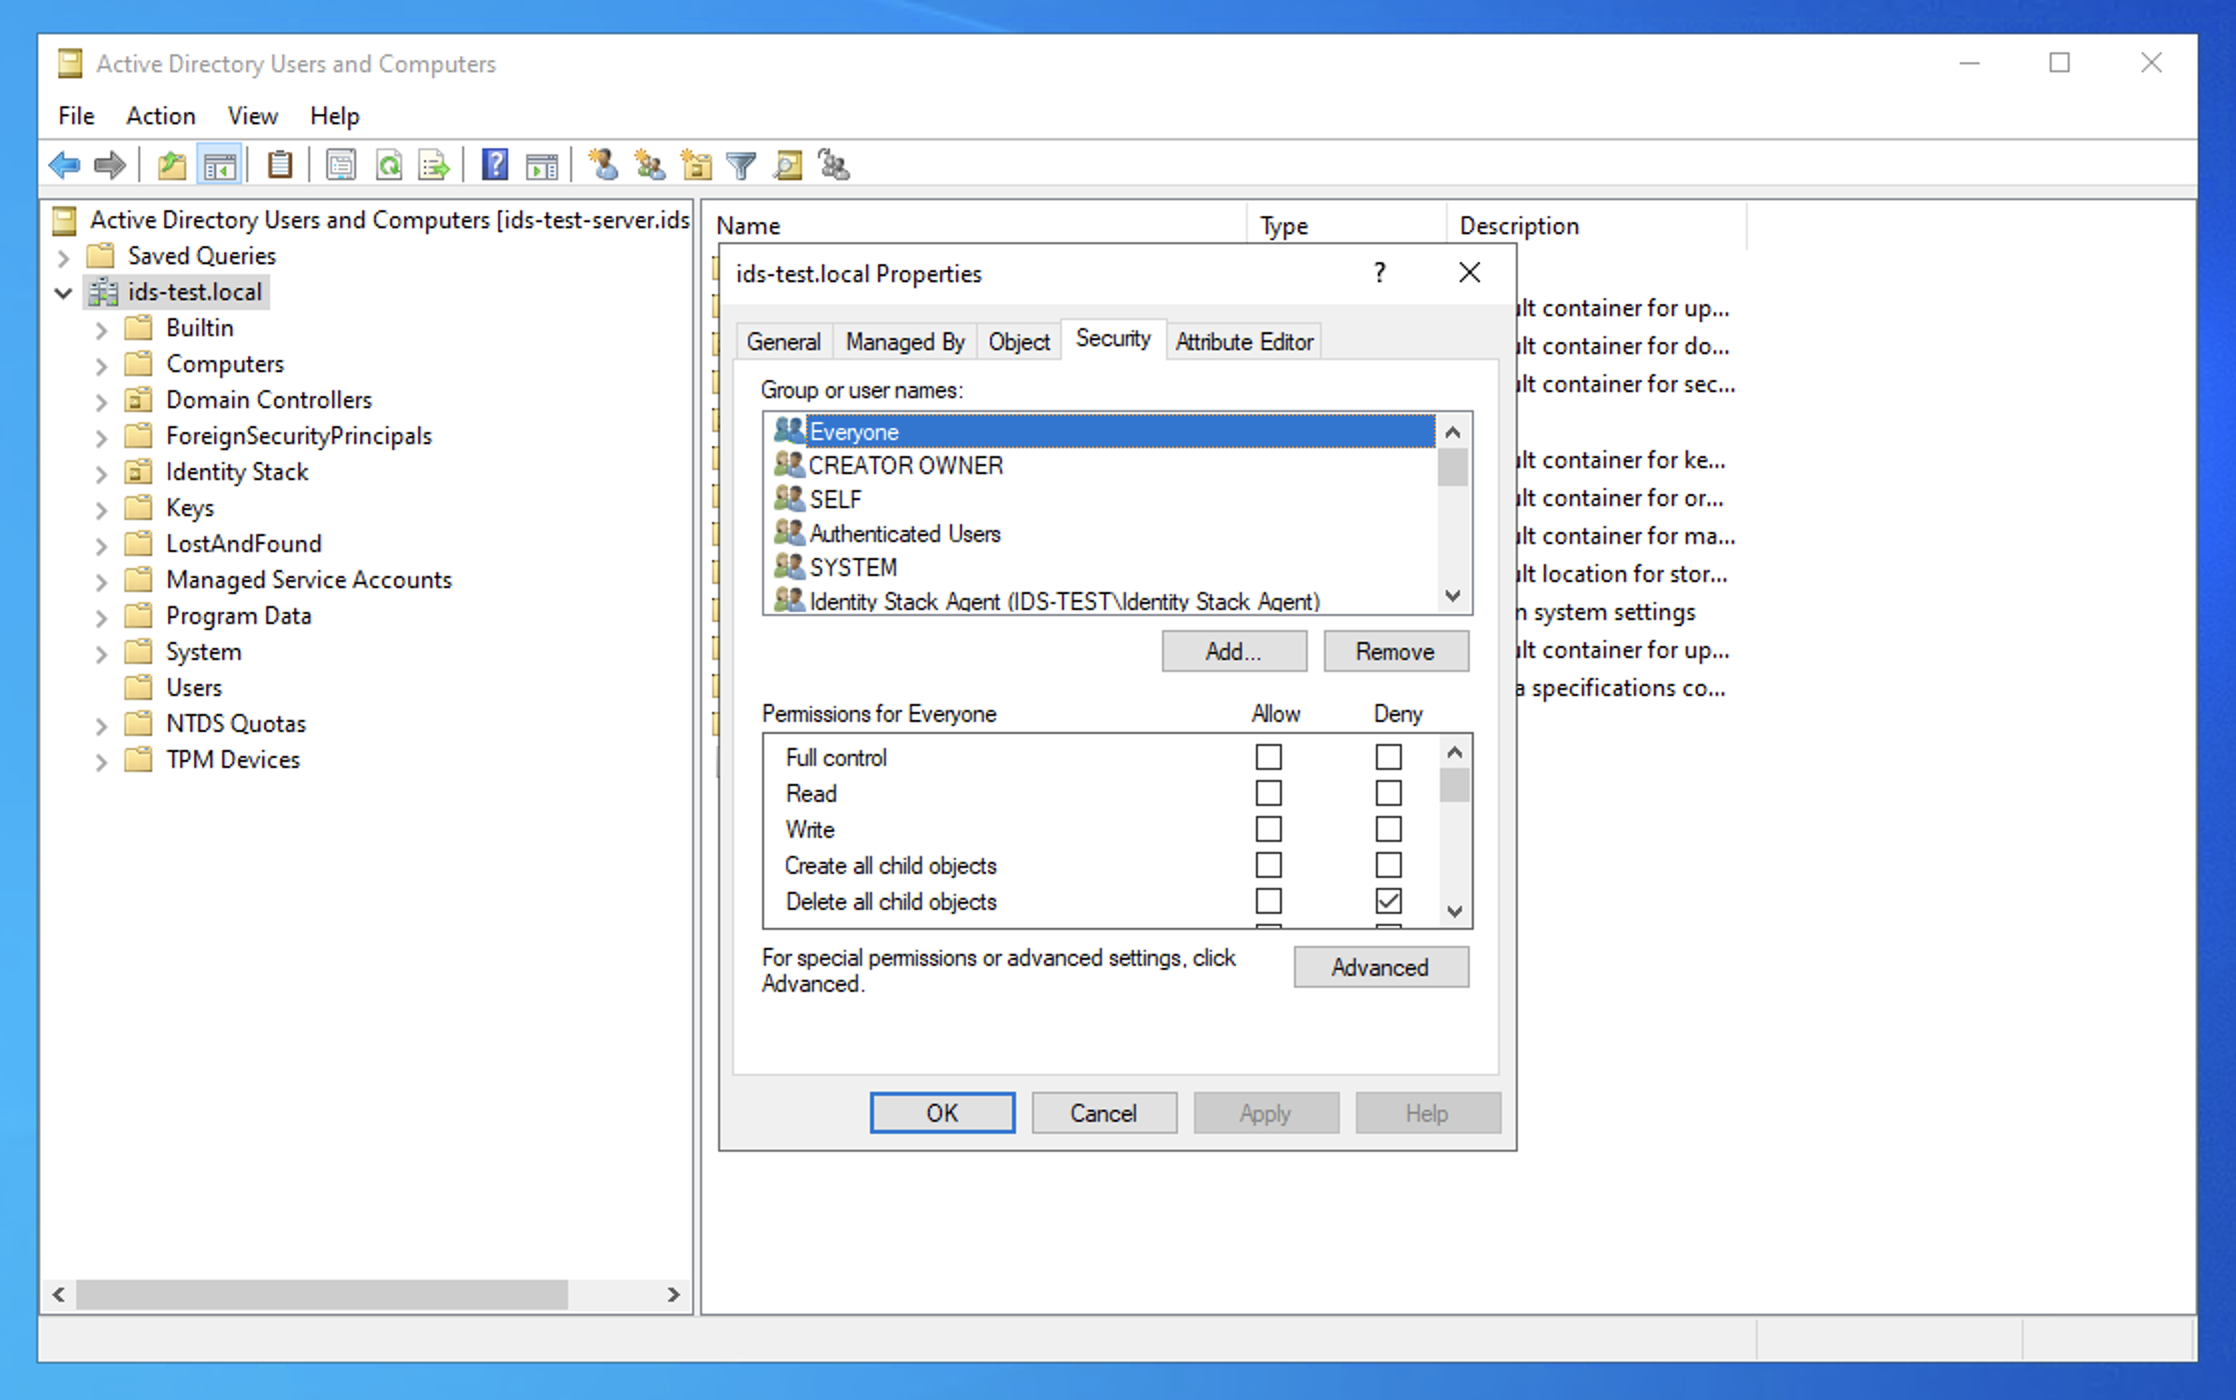This screenshot has height=1400, width=2236.
Task: Open the File menu
Action: [x=76, y=116]
